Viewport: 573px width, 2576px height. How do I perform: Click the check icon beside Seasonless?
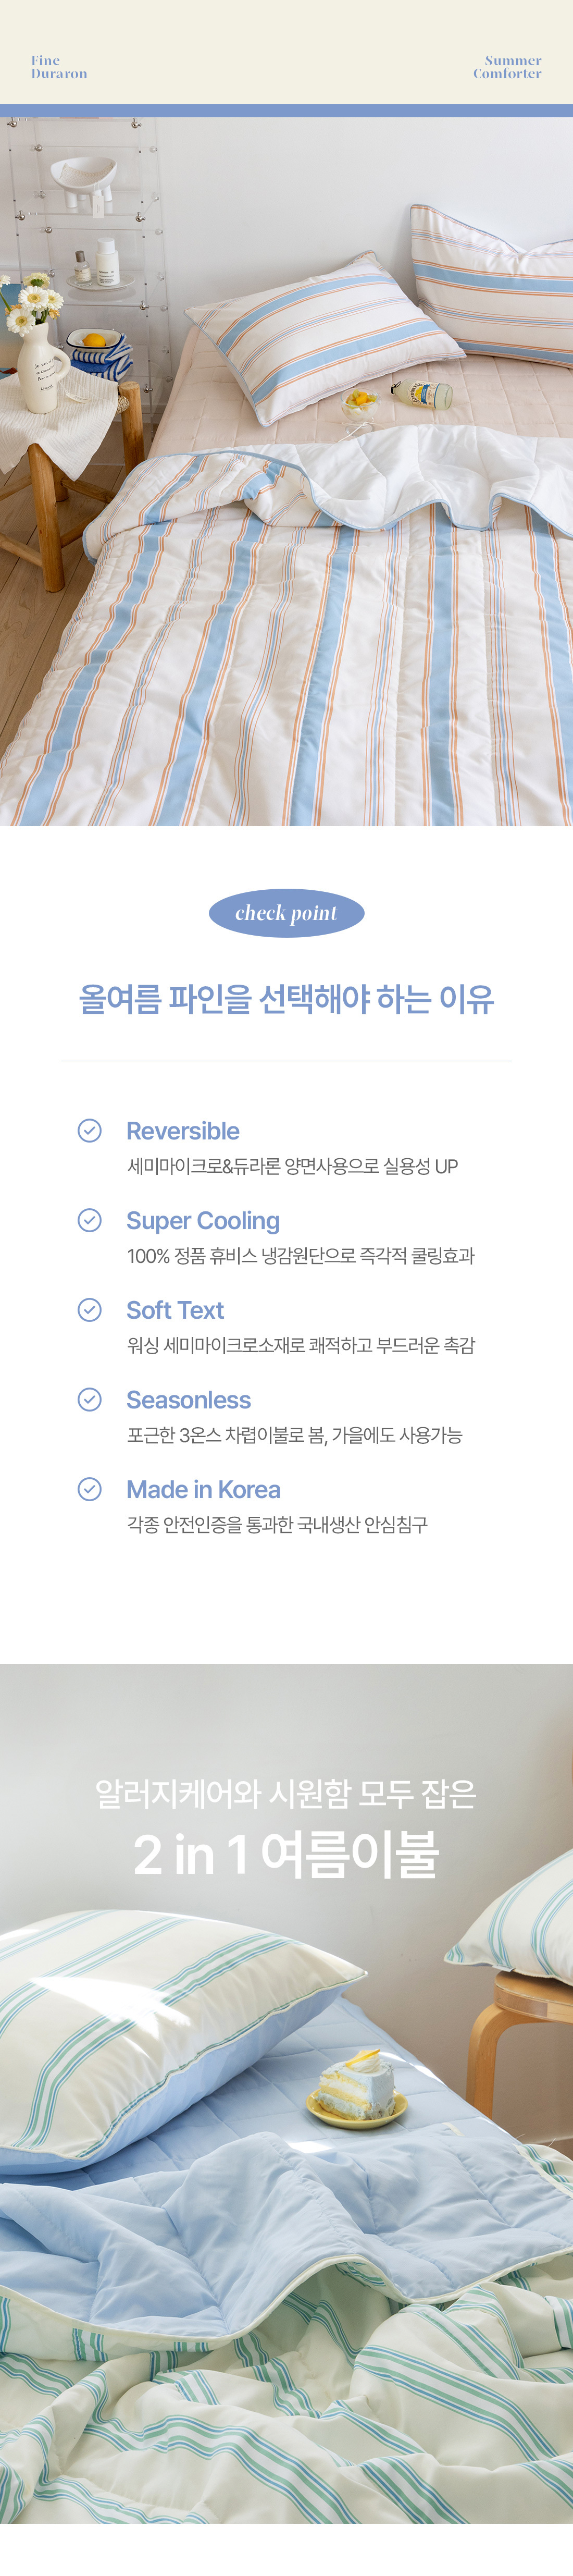pyautogui.click(x=90, y=1400)
